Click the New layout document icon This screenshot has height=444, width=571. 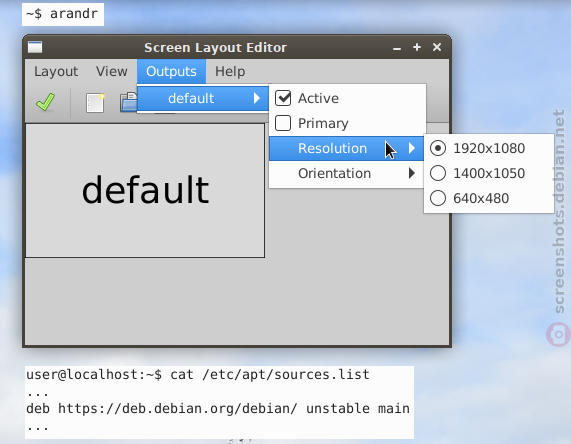click(95, 103)
